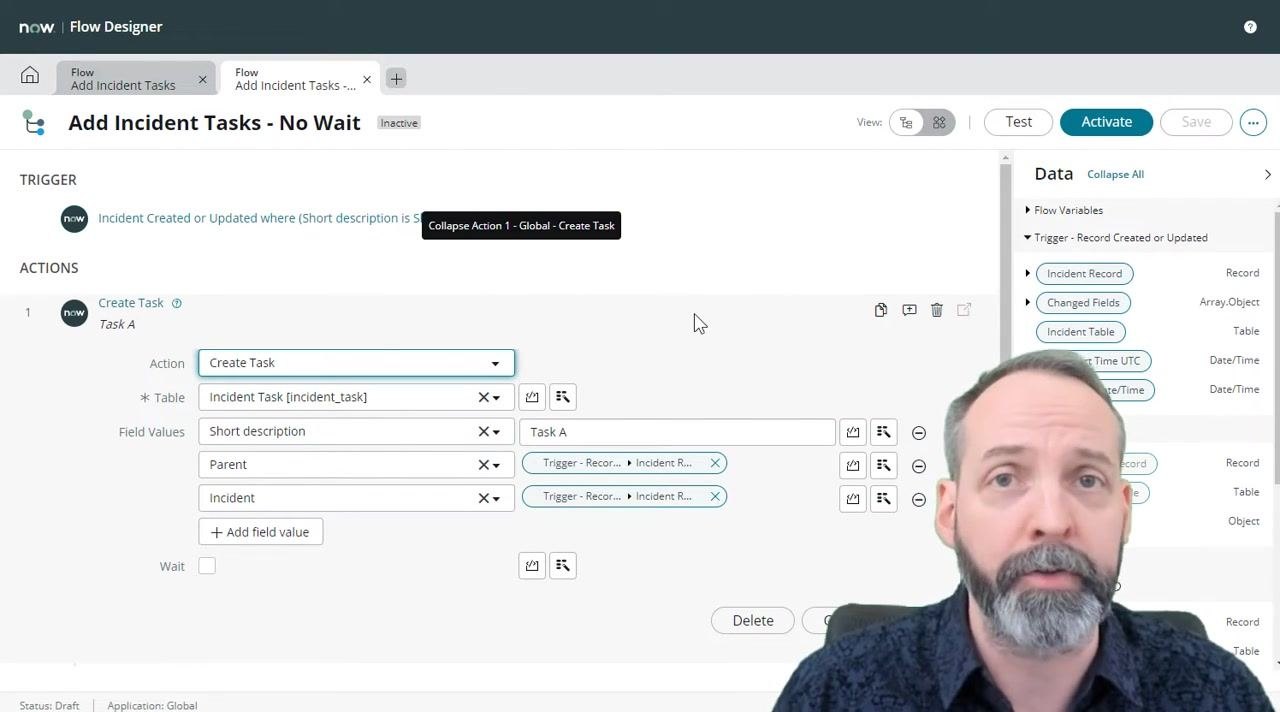The width and height of the screenshot is (1280, 712).
Task: Open data pill picker for Parent value
Action: [884, 465]
